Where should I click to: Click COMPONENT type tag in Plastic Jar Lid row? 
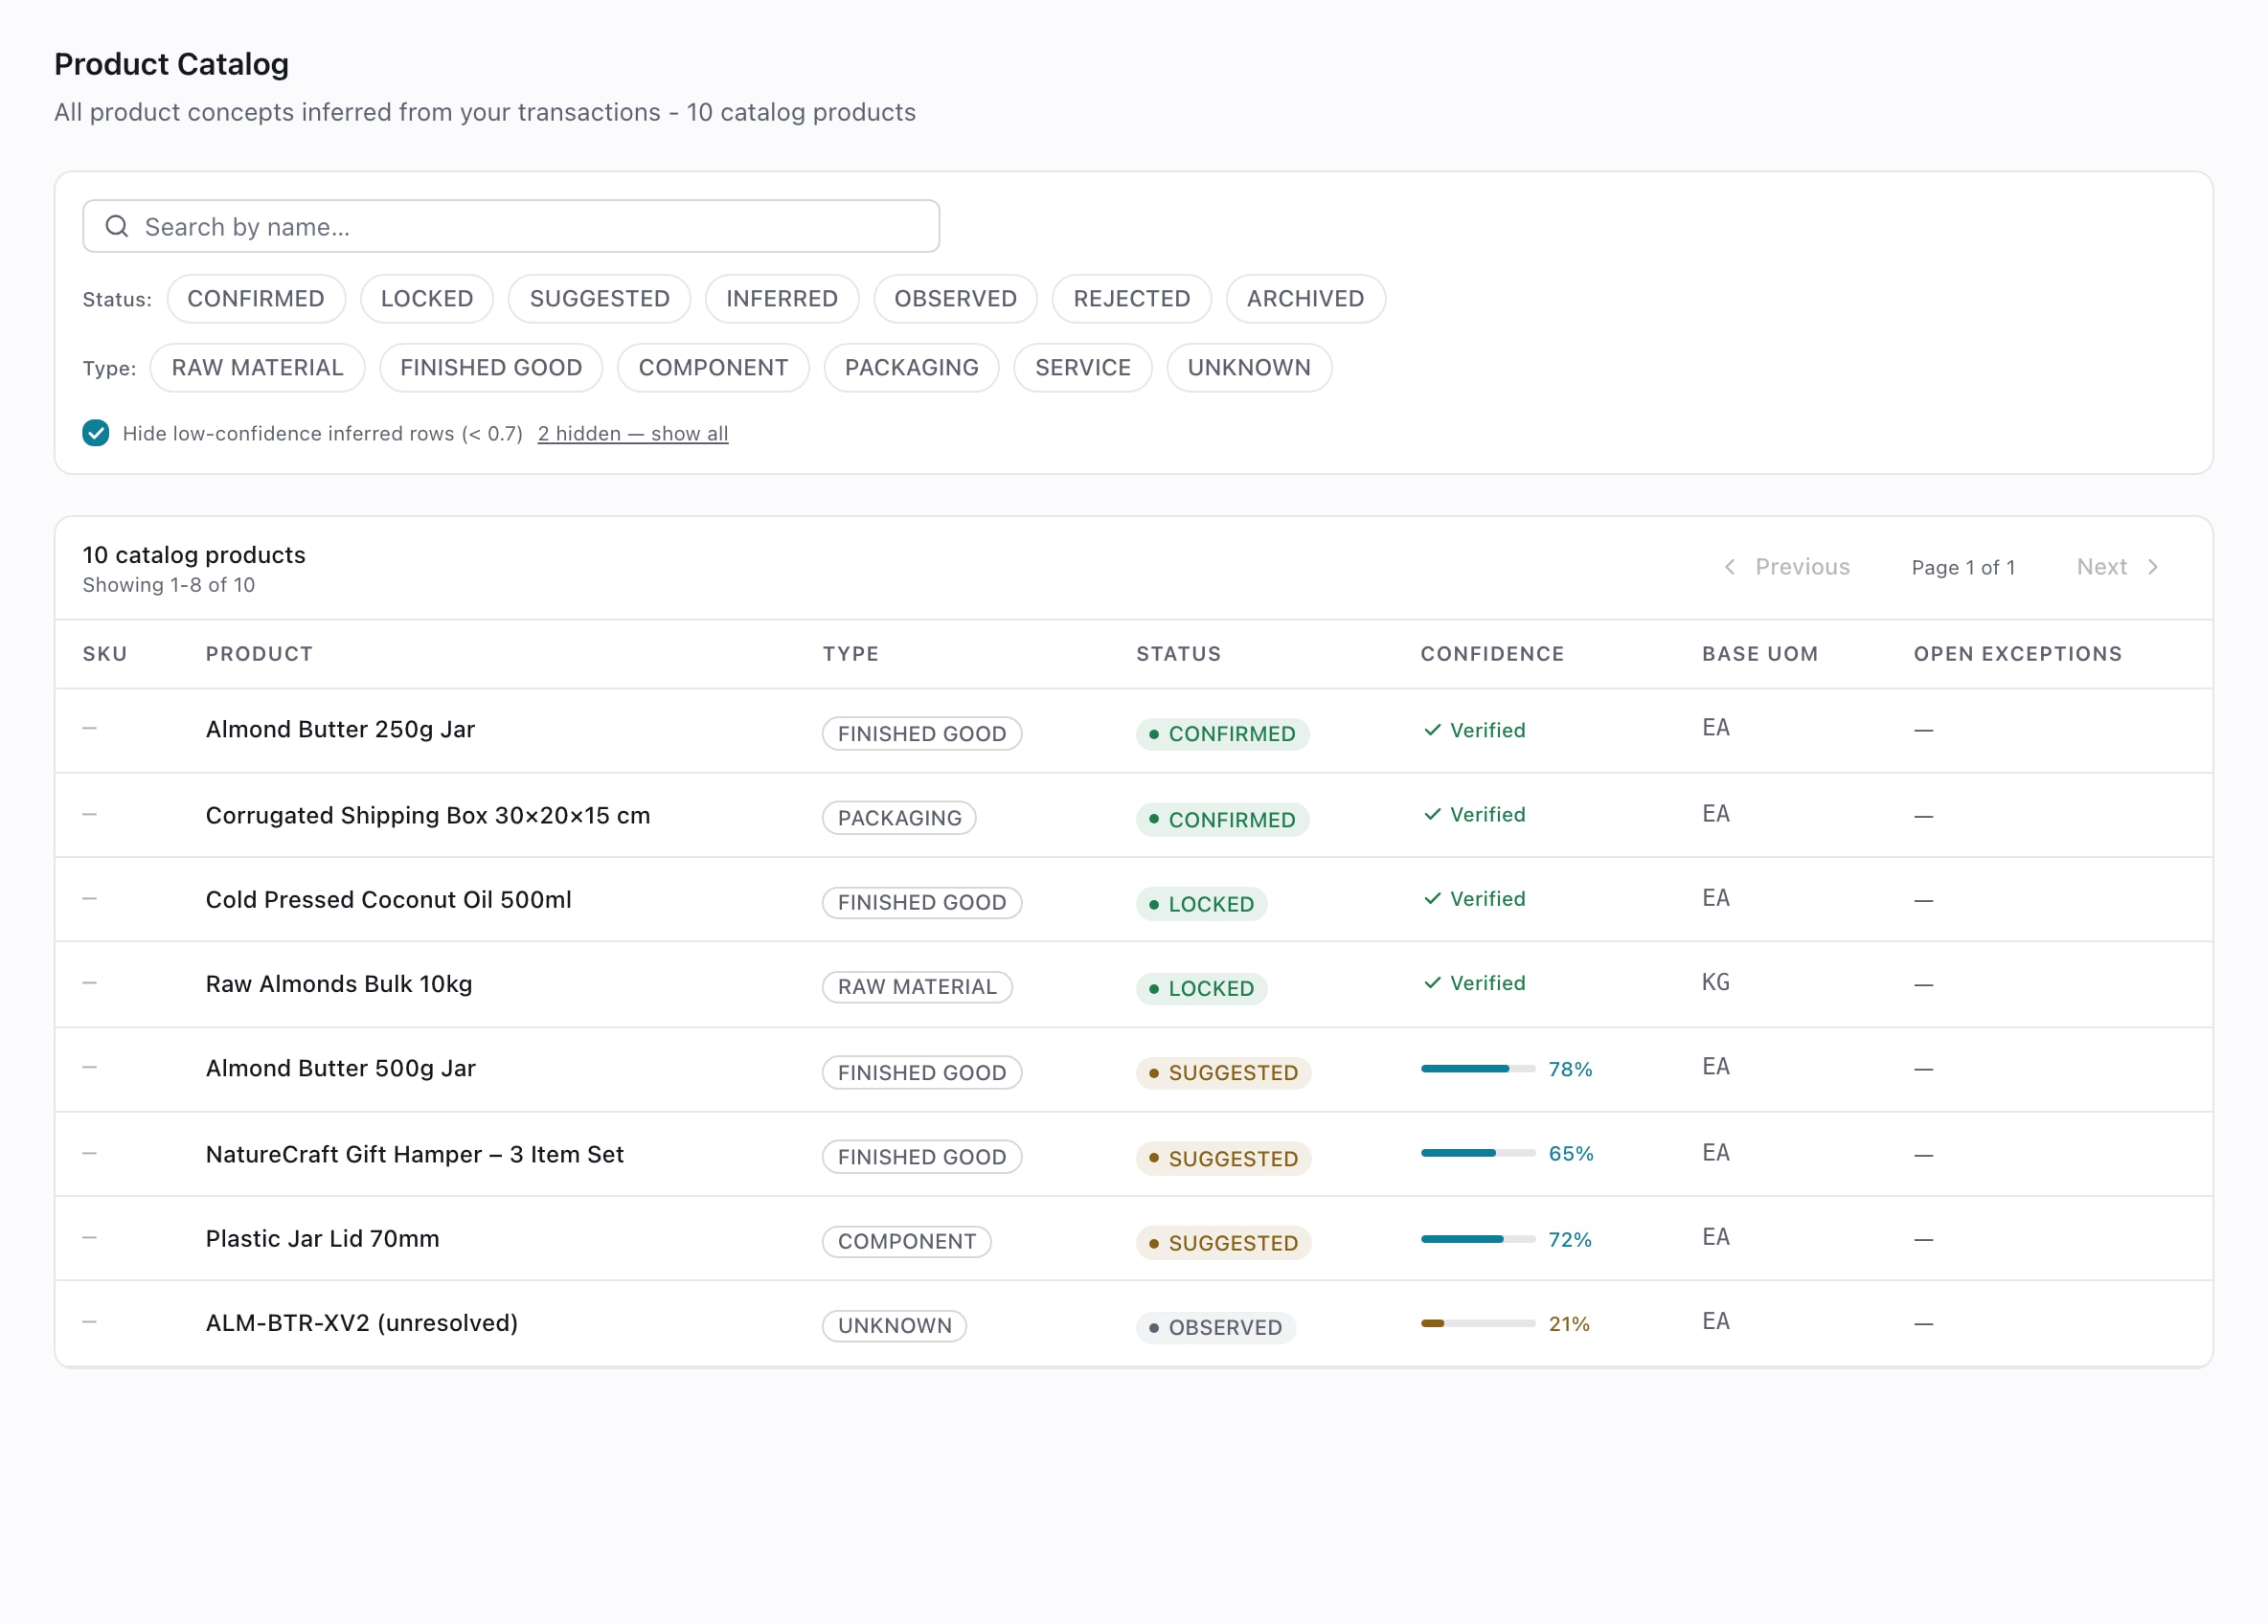(x=906, y=1241)
